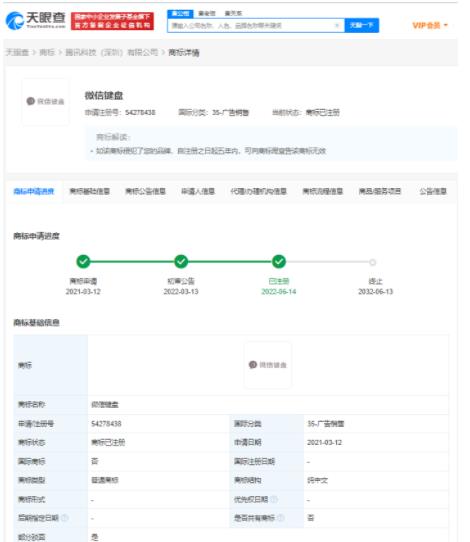This screenshot has width=470, height=542.
Task: Click the second green checkmark dated 2022-03-13
Action: click(181, 262)
